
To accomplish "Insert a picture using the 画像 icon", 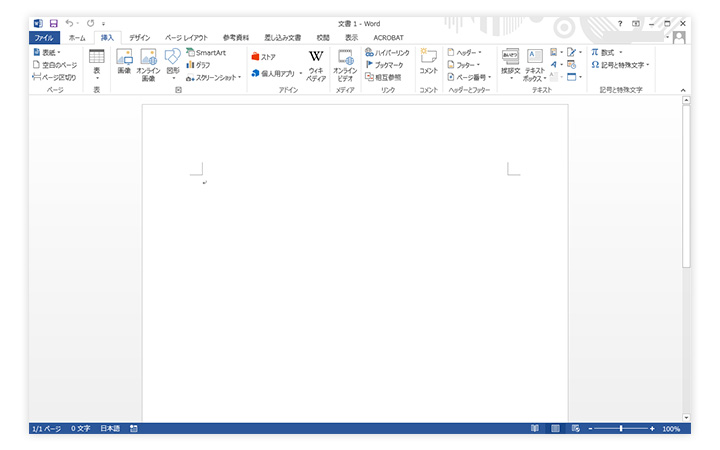I will coord(124,62).
